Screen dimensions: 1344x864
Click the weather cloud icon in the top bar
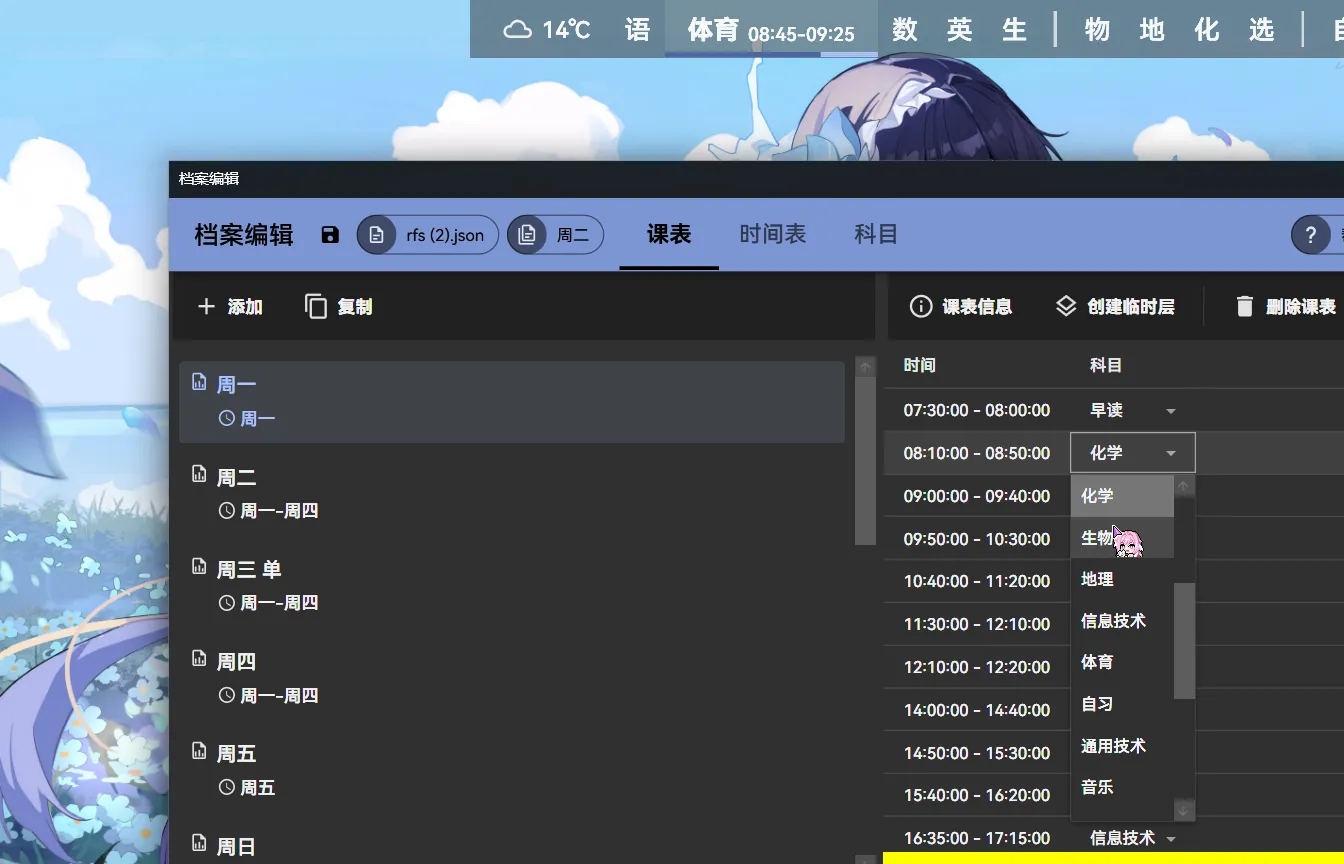516,29
